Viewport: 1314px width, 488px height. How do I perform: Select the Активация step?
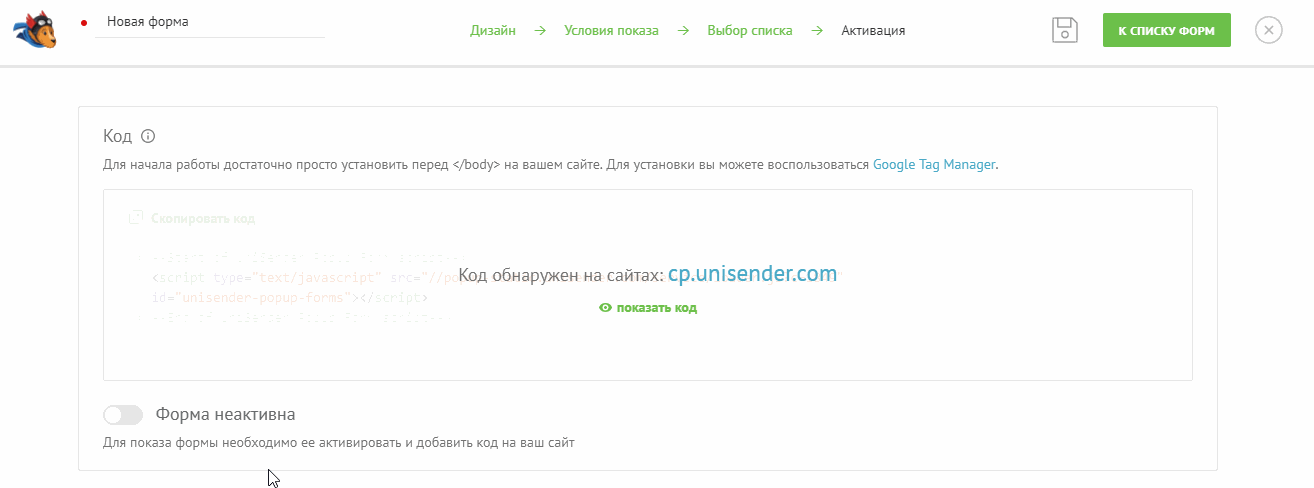(x=873, y=31)
